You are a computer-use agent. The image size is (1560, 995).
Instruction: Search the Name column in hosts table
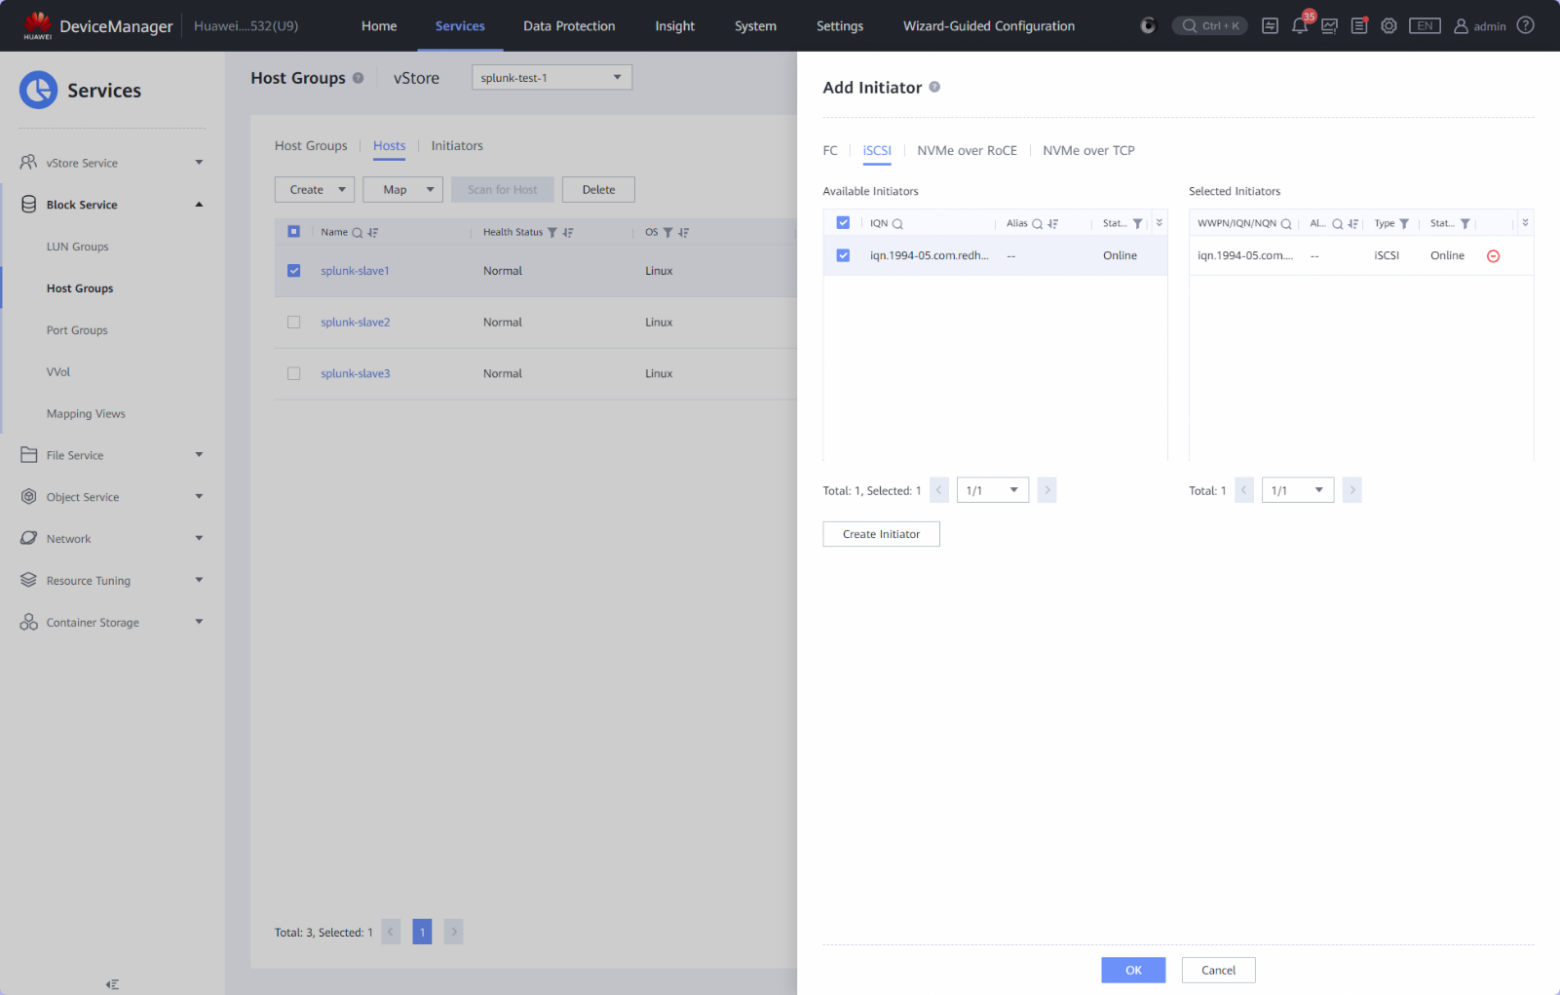[357, 232]
